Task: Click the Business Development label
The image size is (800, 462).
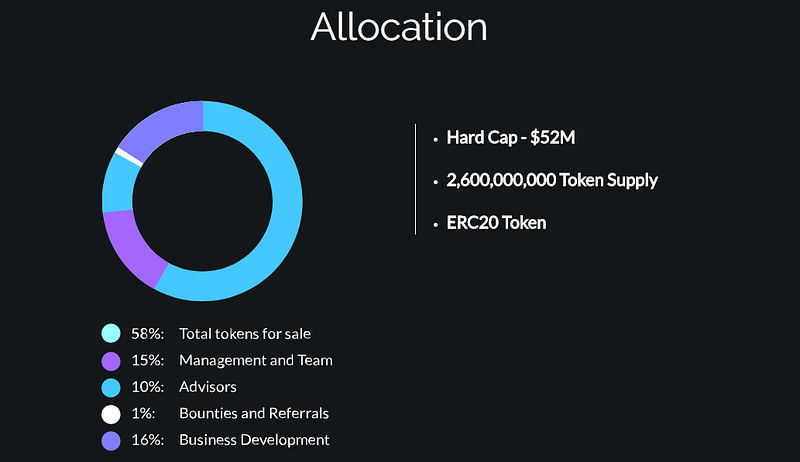Action: point(254,440)
